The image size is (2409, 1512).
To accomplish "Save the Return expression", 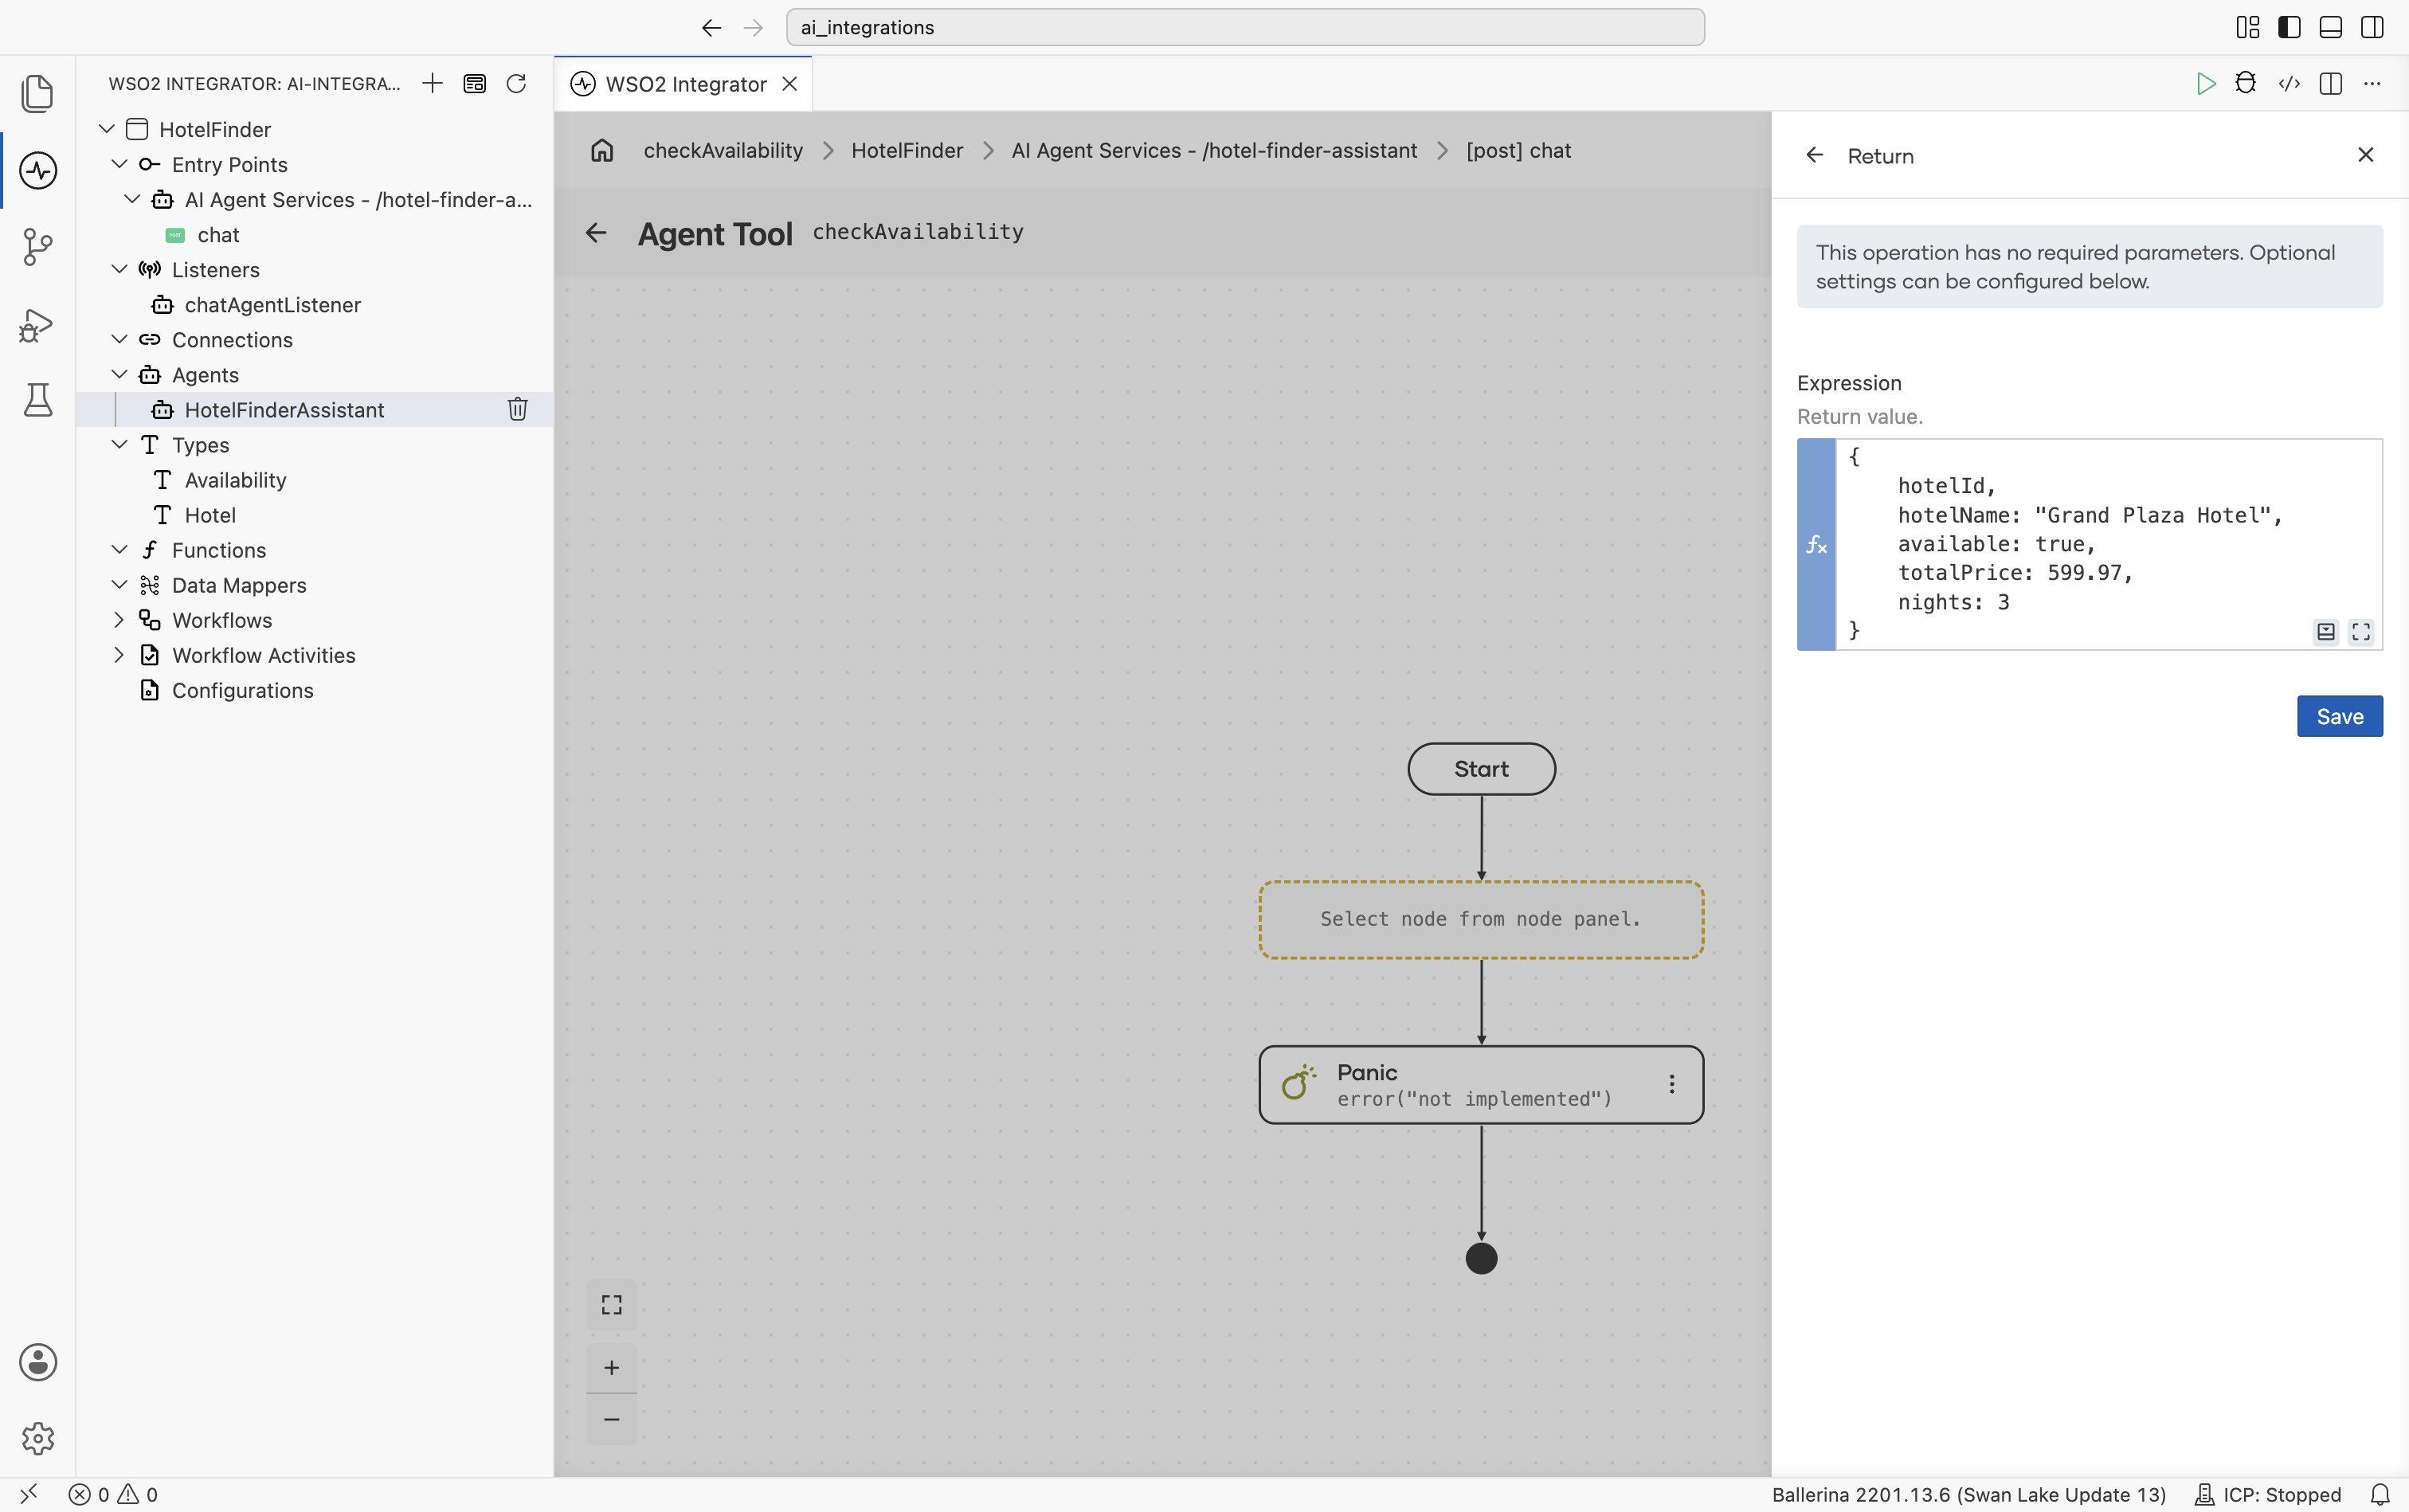I will [x=2339, y=716].
